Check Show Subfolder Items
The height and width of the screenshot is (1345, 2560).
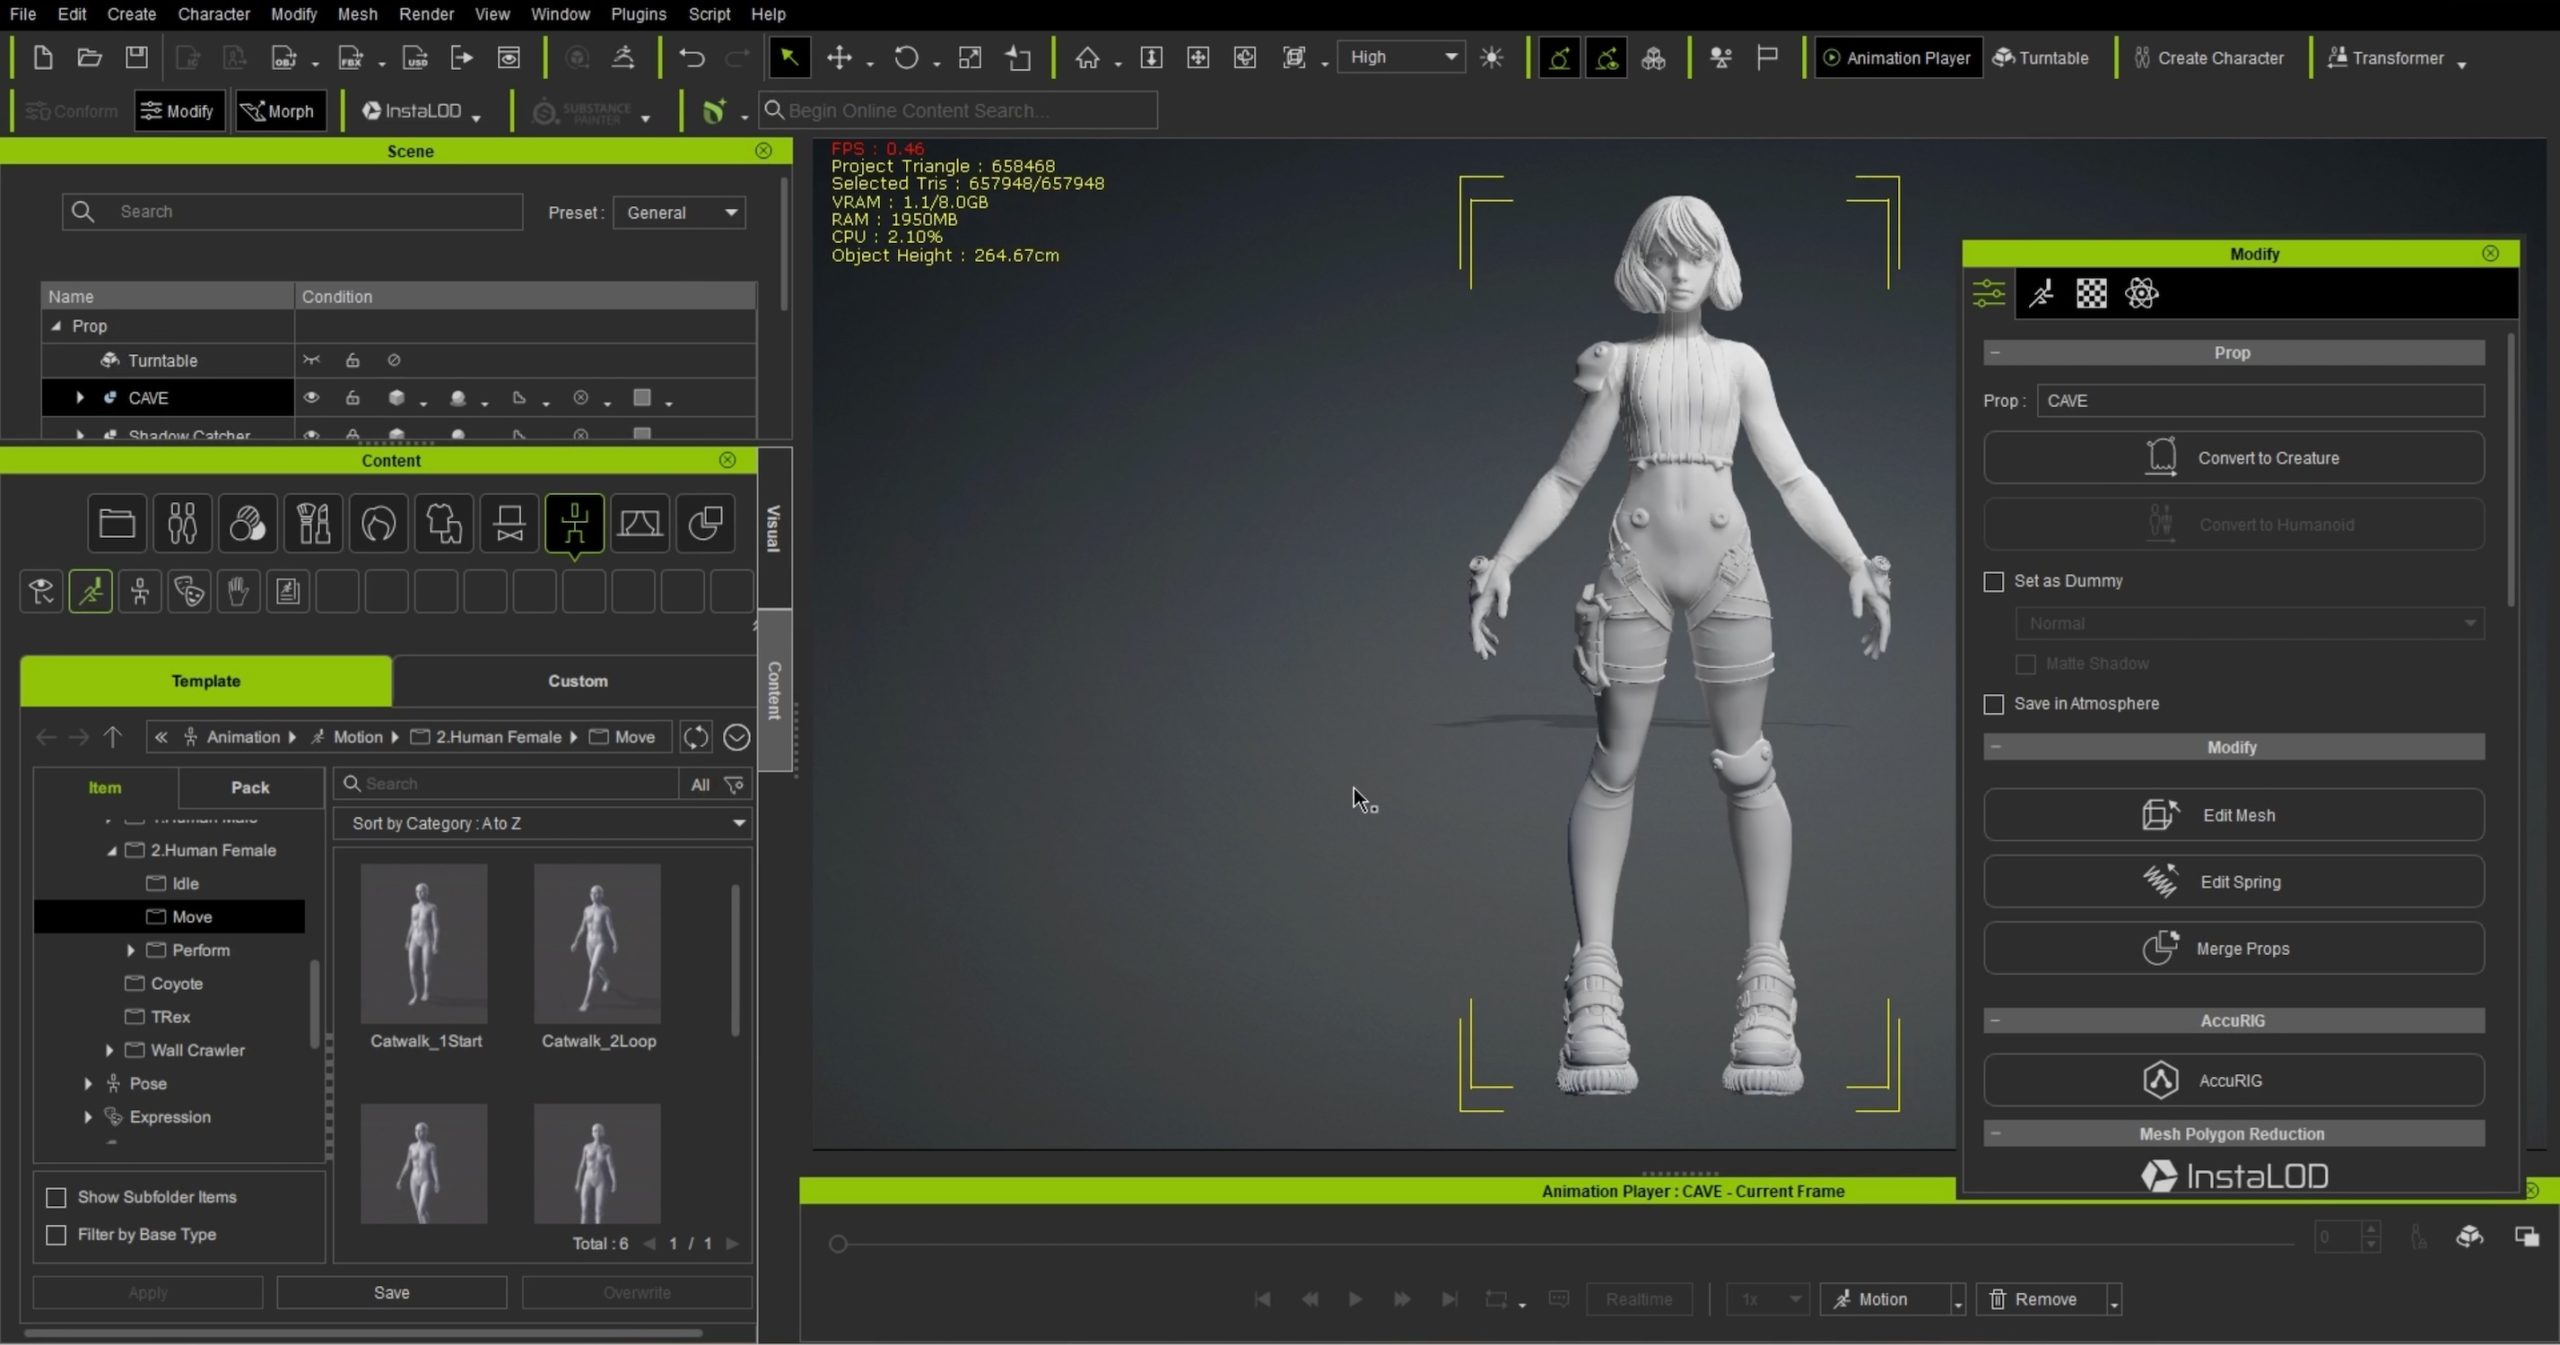pyautogui.click(x=57, y=1197)
